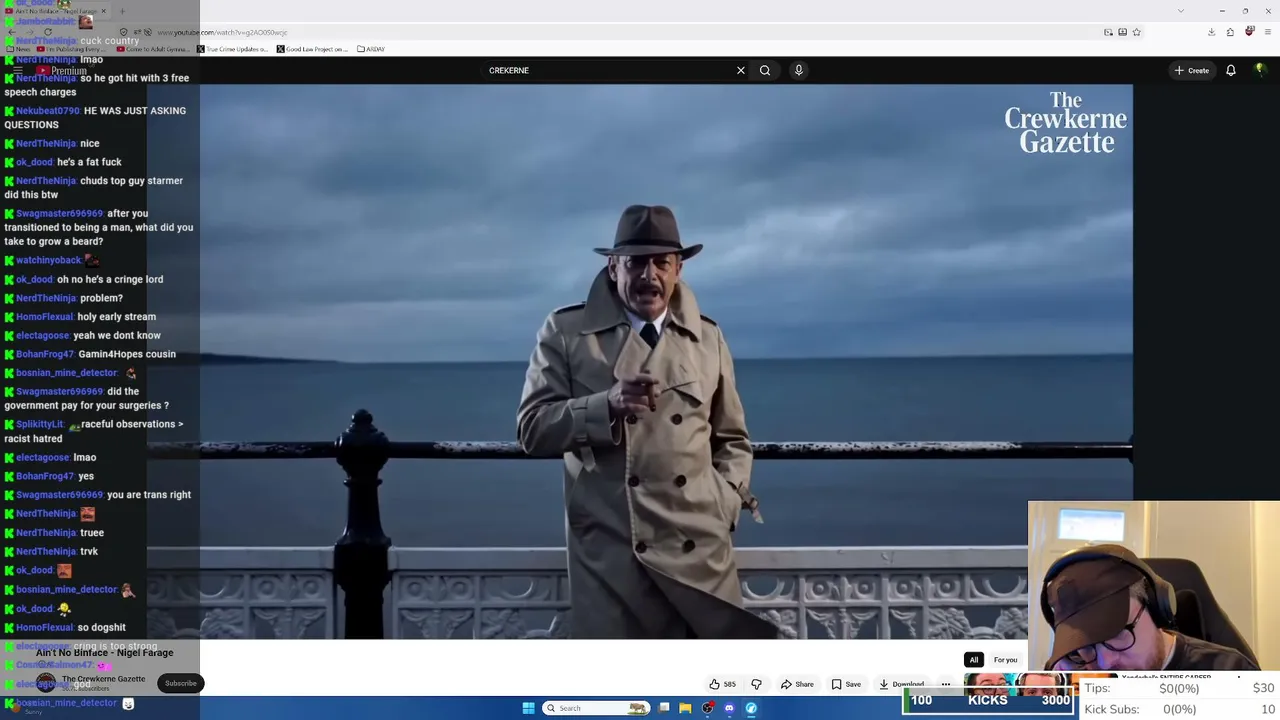
Task: Open browser downloads arrow
Action: click(1211, 32)
